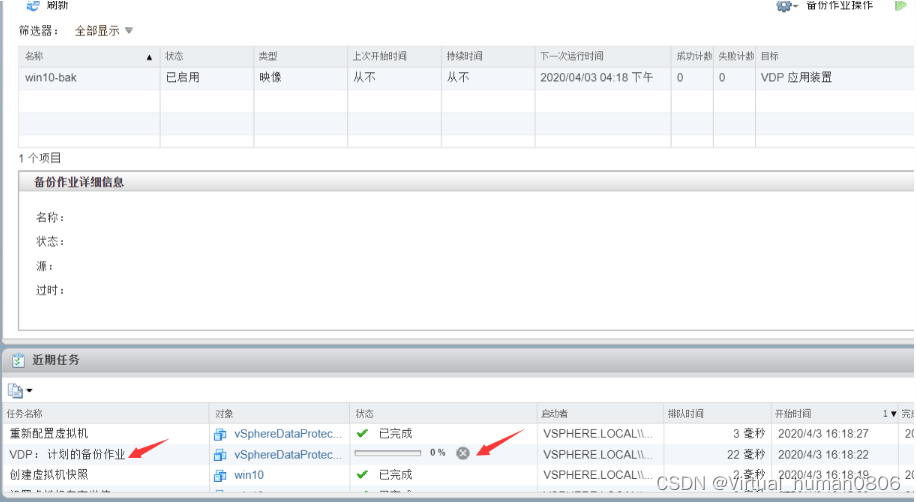The image size is (916, 502).
Task: Click the 映像 type cell
Action: (x=270, y=77)
